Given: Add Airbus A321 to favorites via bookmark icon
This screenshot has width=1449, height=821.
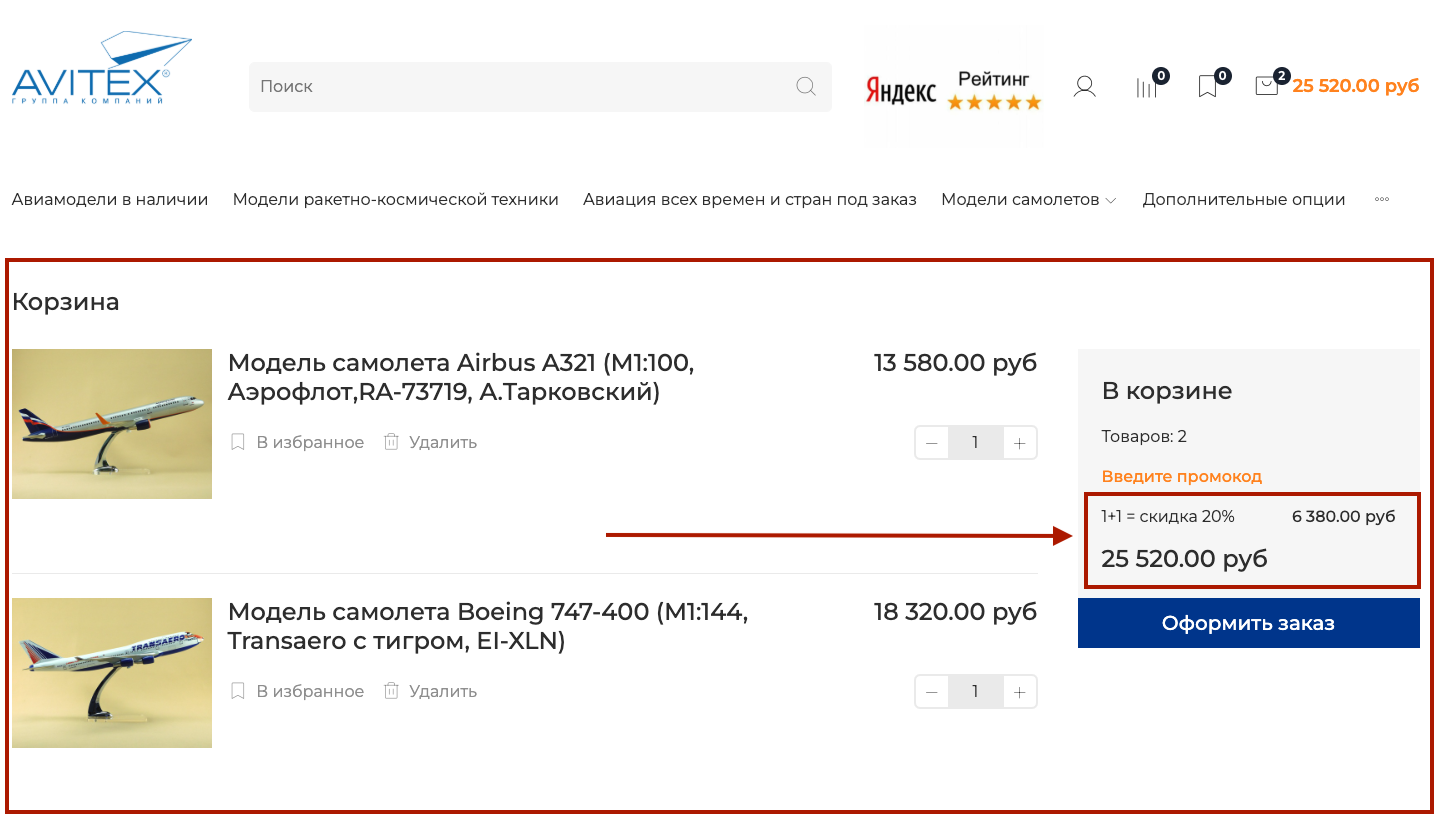Looking at the screenshot, I should click(x=238, y=441).
